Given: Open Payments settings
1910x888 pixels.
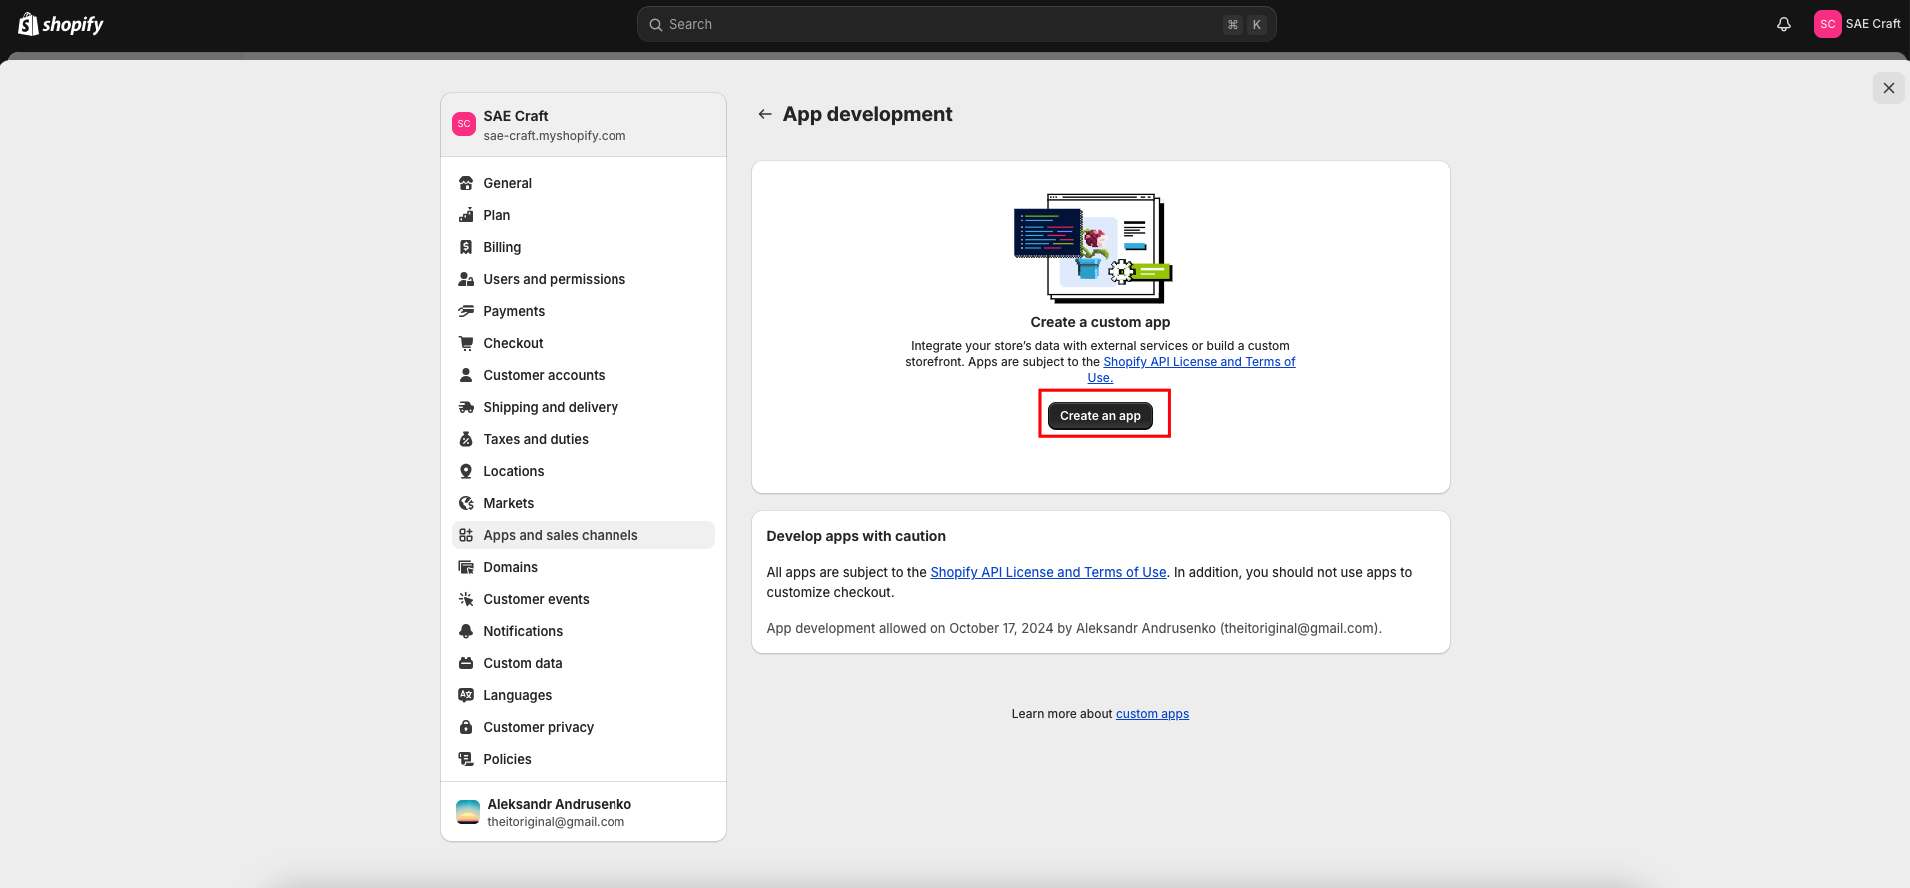Looking at the screenshot, I should click(583, 311).
